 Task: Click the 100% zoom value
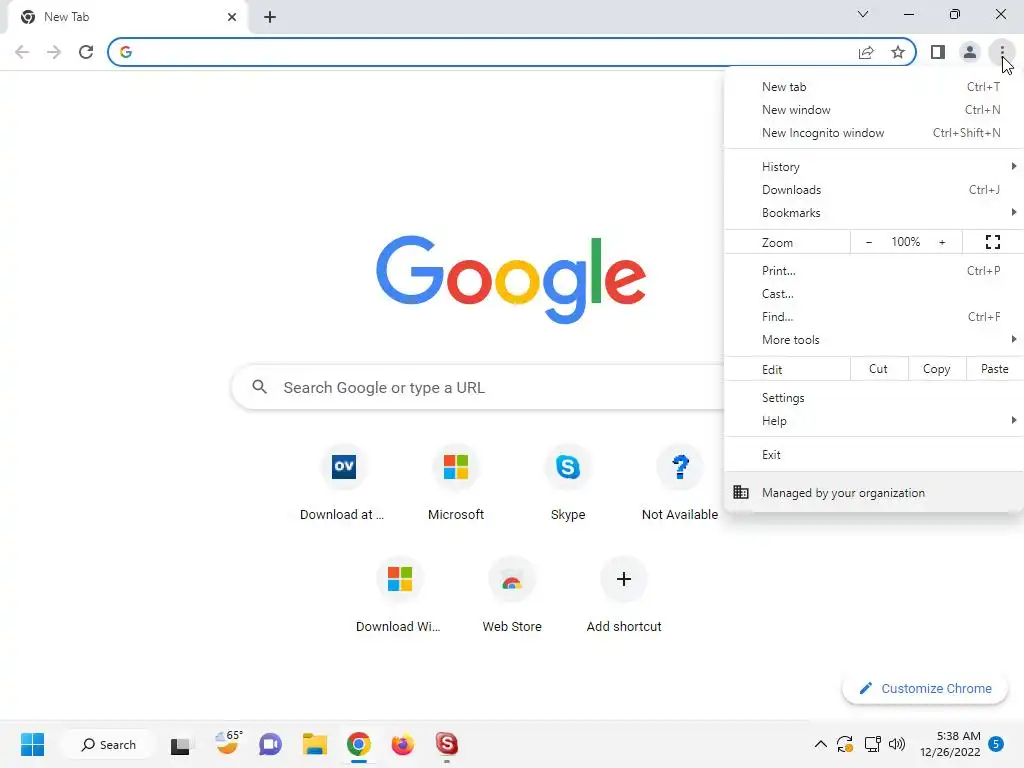click(x=905, y=242)
